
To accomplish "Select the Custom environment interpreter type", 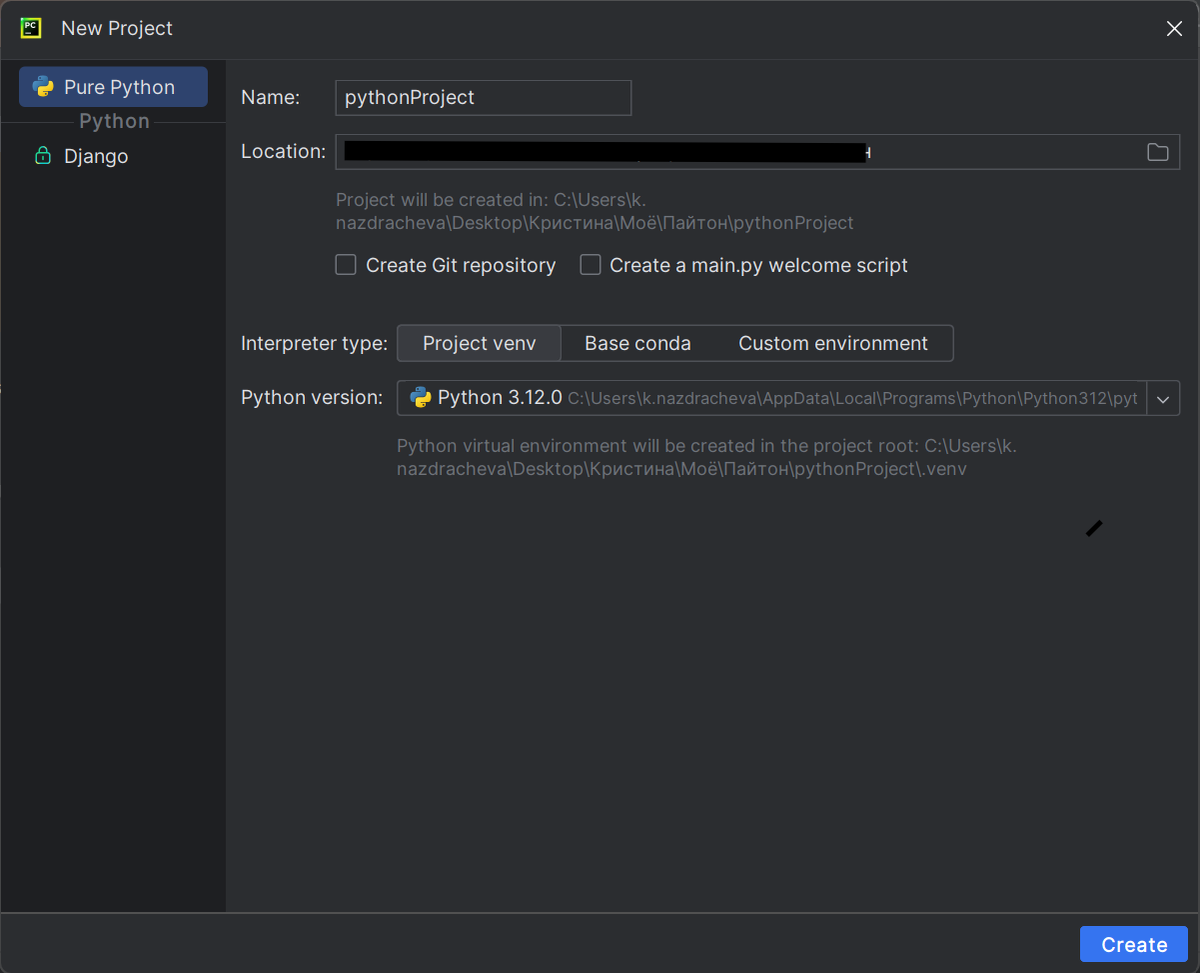I will (x=833, y=343).
